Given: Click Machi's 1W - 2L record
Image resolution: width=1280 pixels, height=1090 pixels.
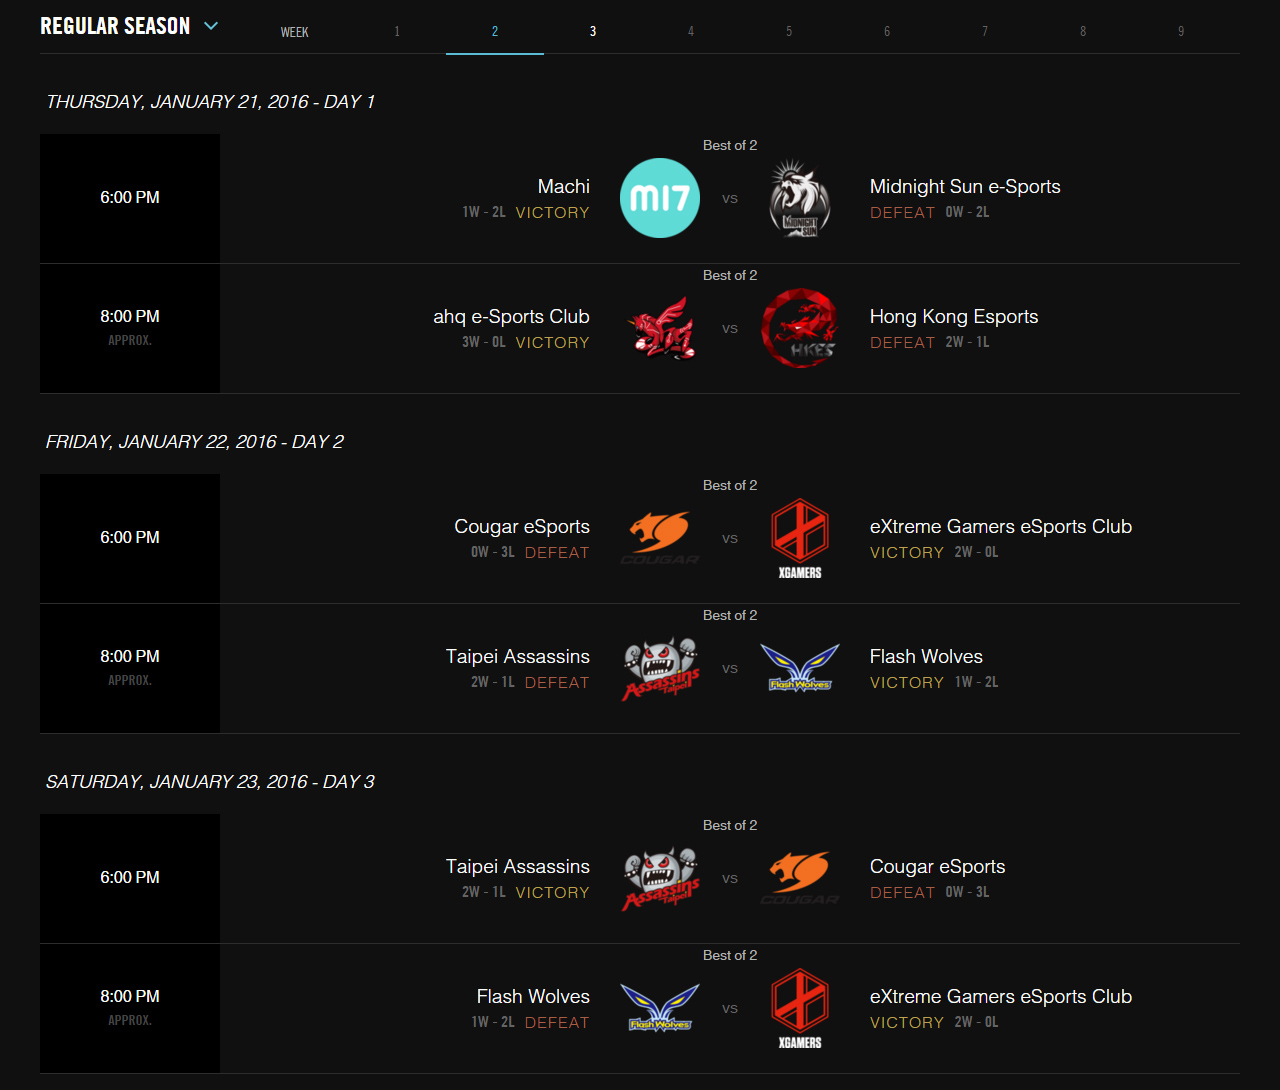Looking at the screenshot, I should [484, 212].
